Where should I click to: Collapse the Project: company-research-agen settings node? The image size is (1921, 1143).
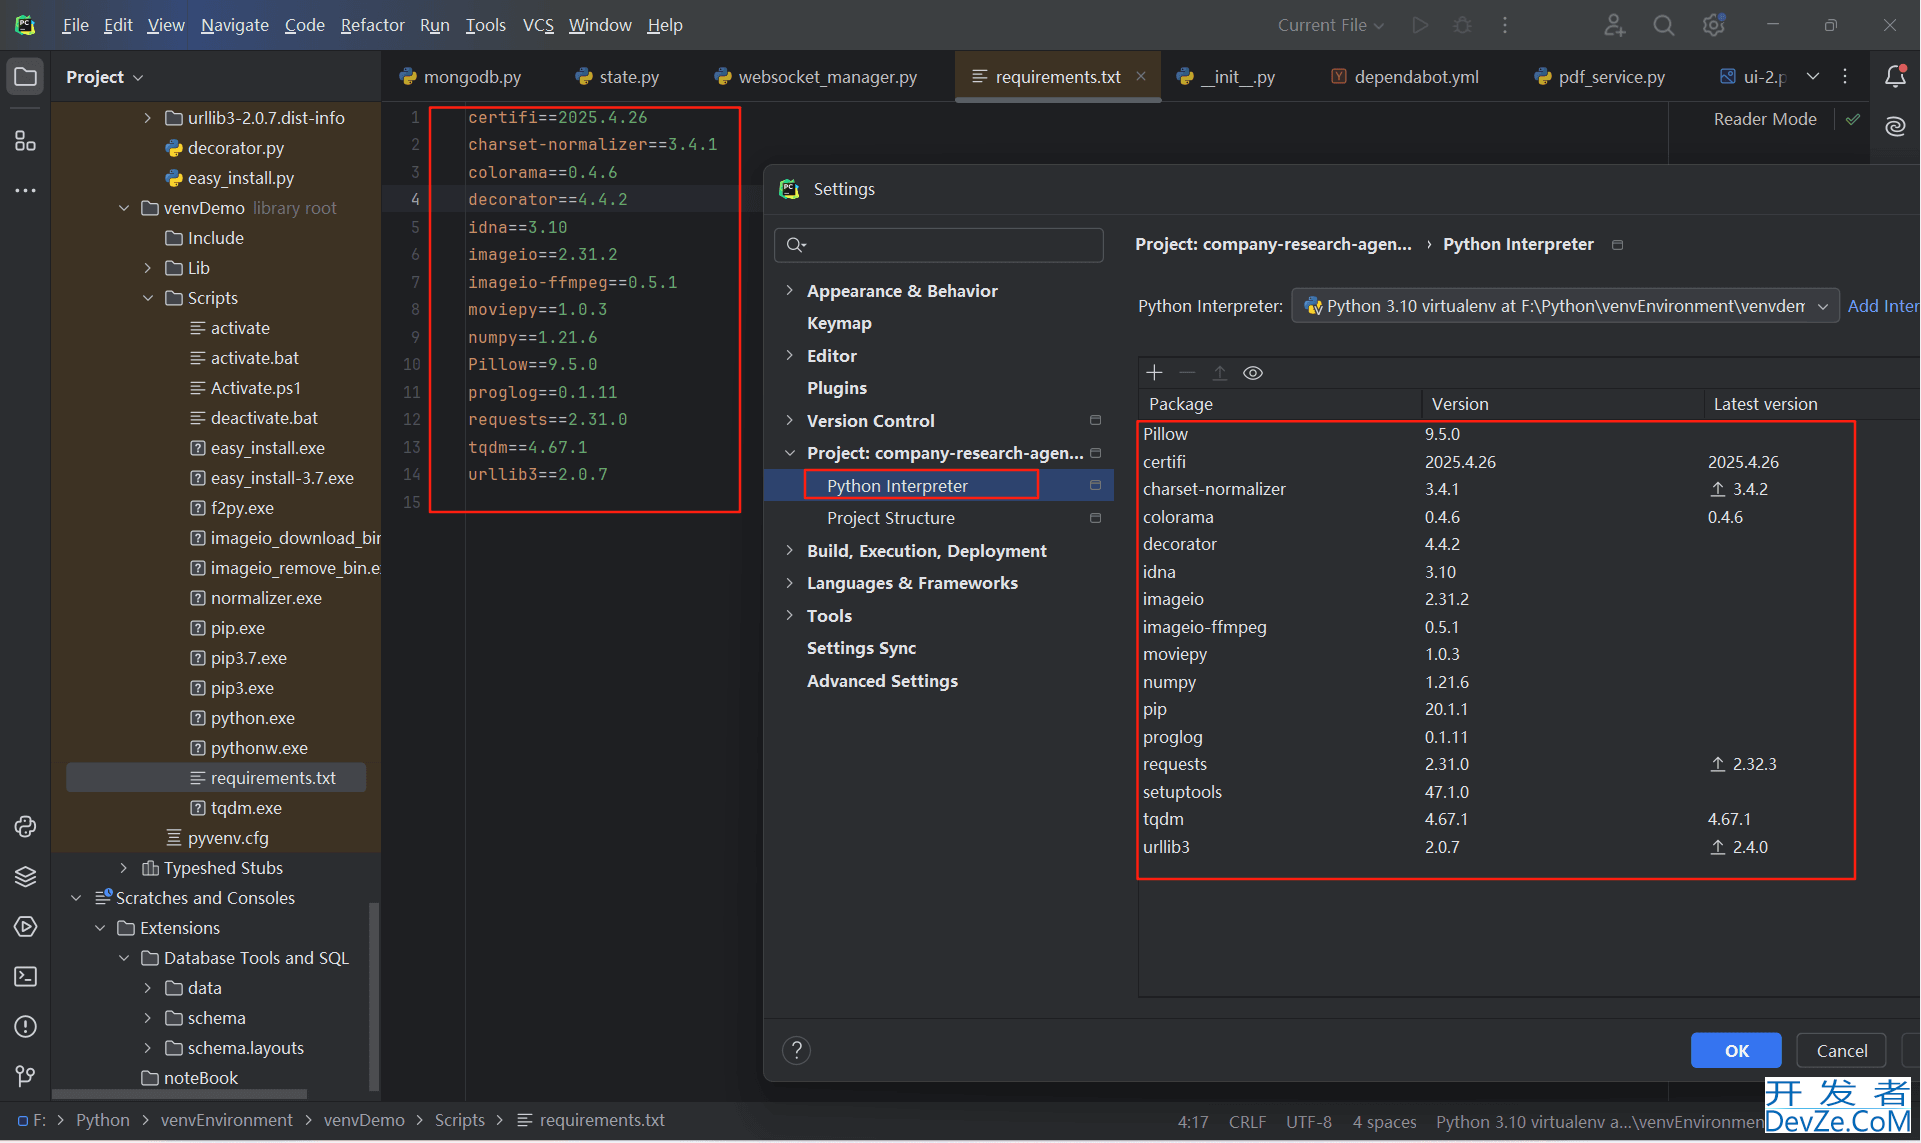pos(789,453)
